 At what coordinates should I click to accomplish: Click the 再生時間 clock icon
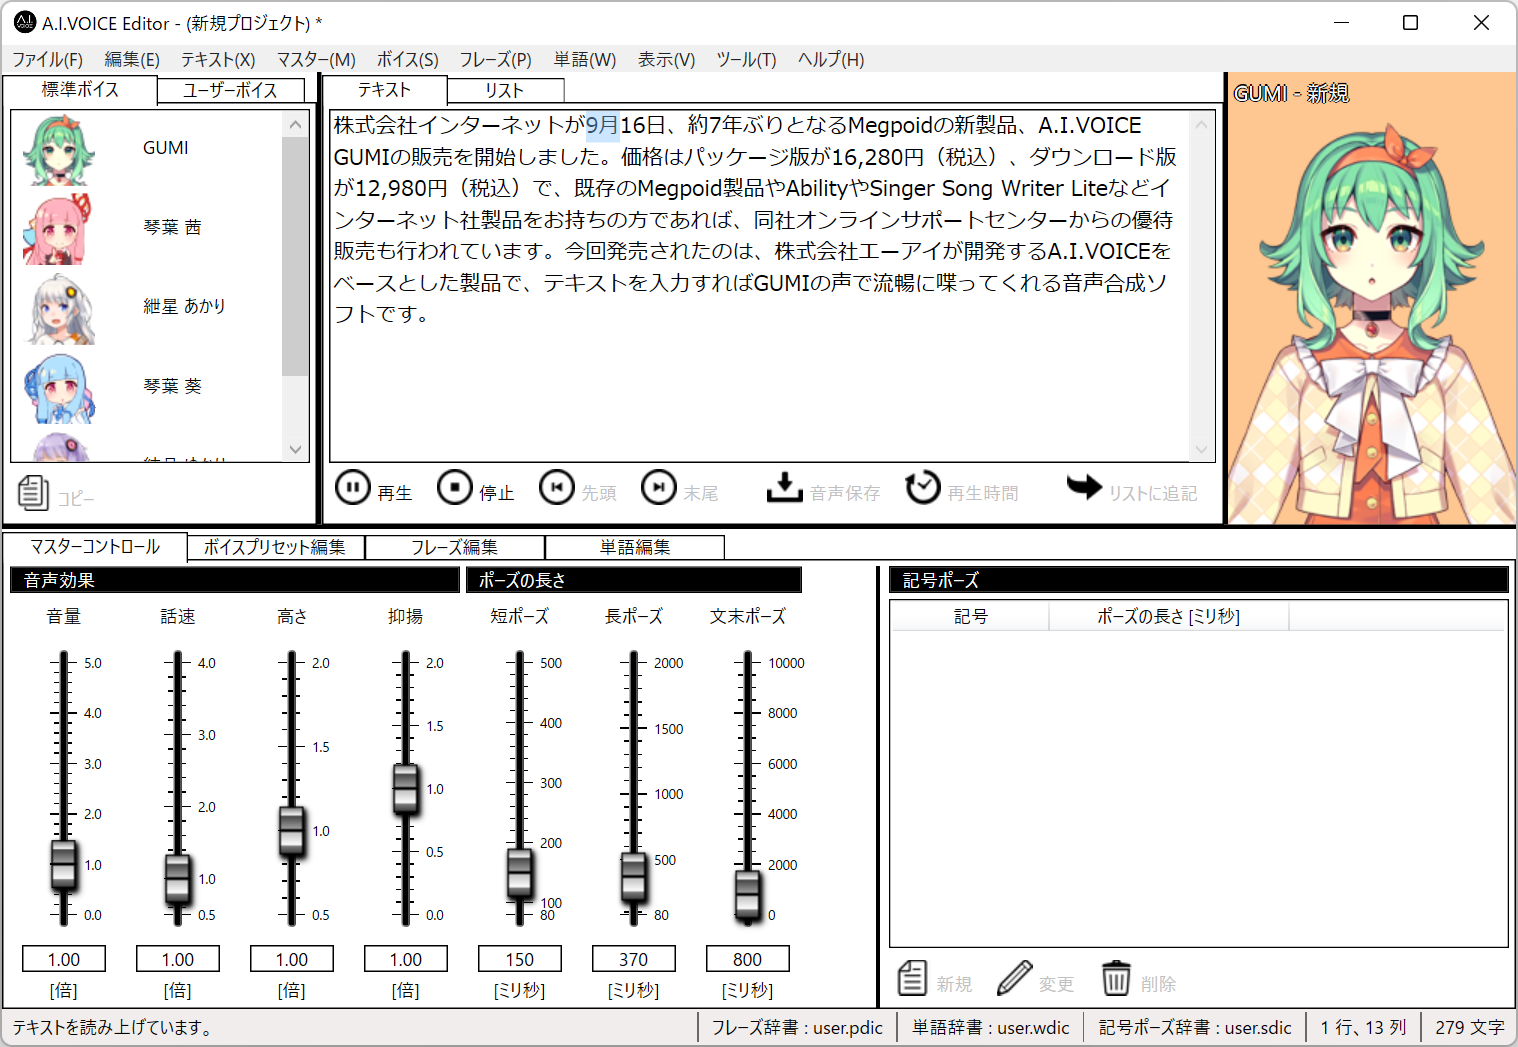click(923, 488)
